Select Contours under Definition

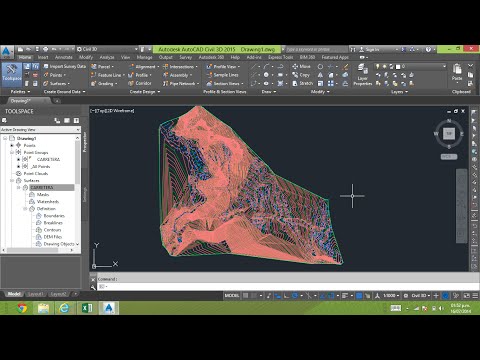point(52,230)
